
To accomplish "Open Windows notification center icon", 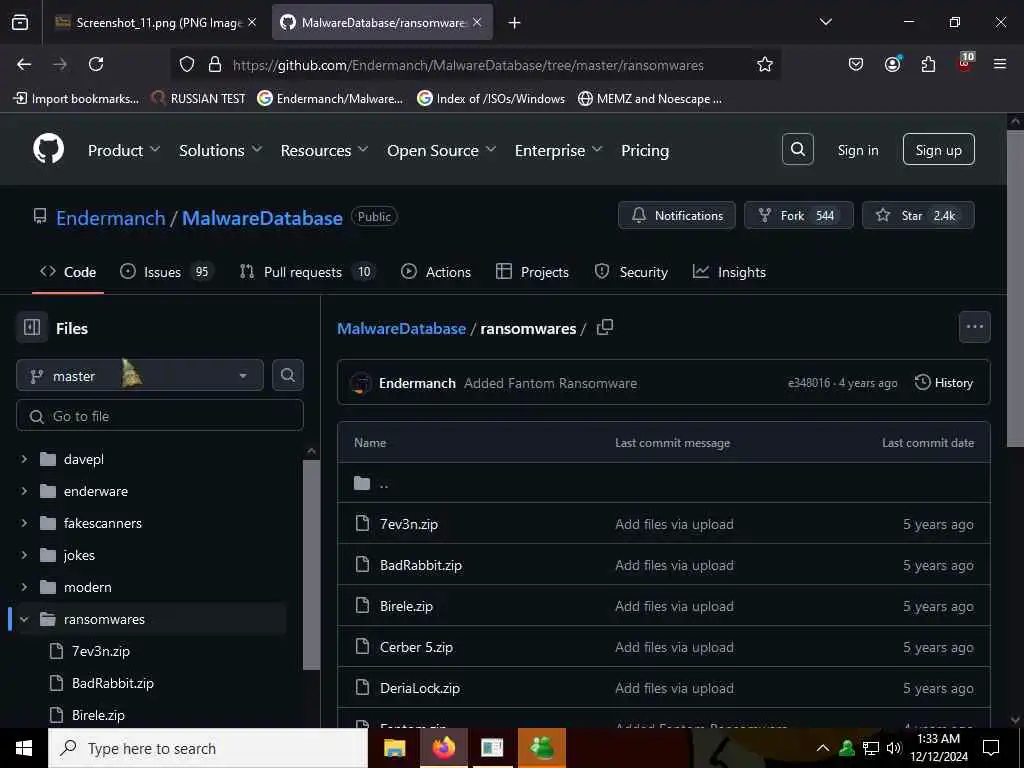I will tap(991, 748).
